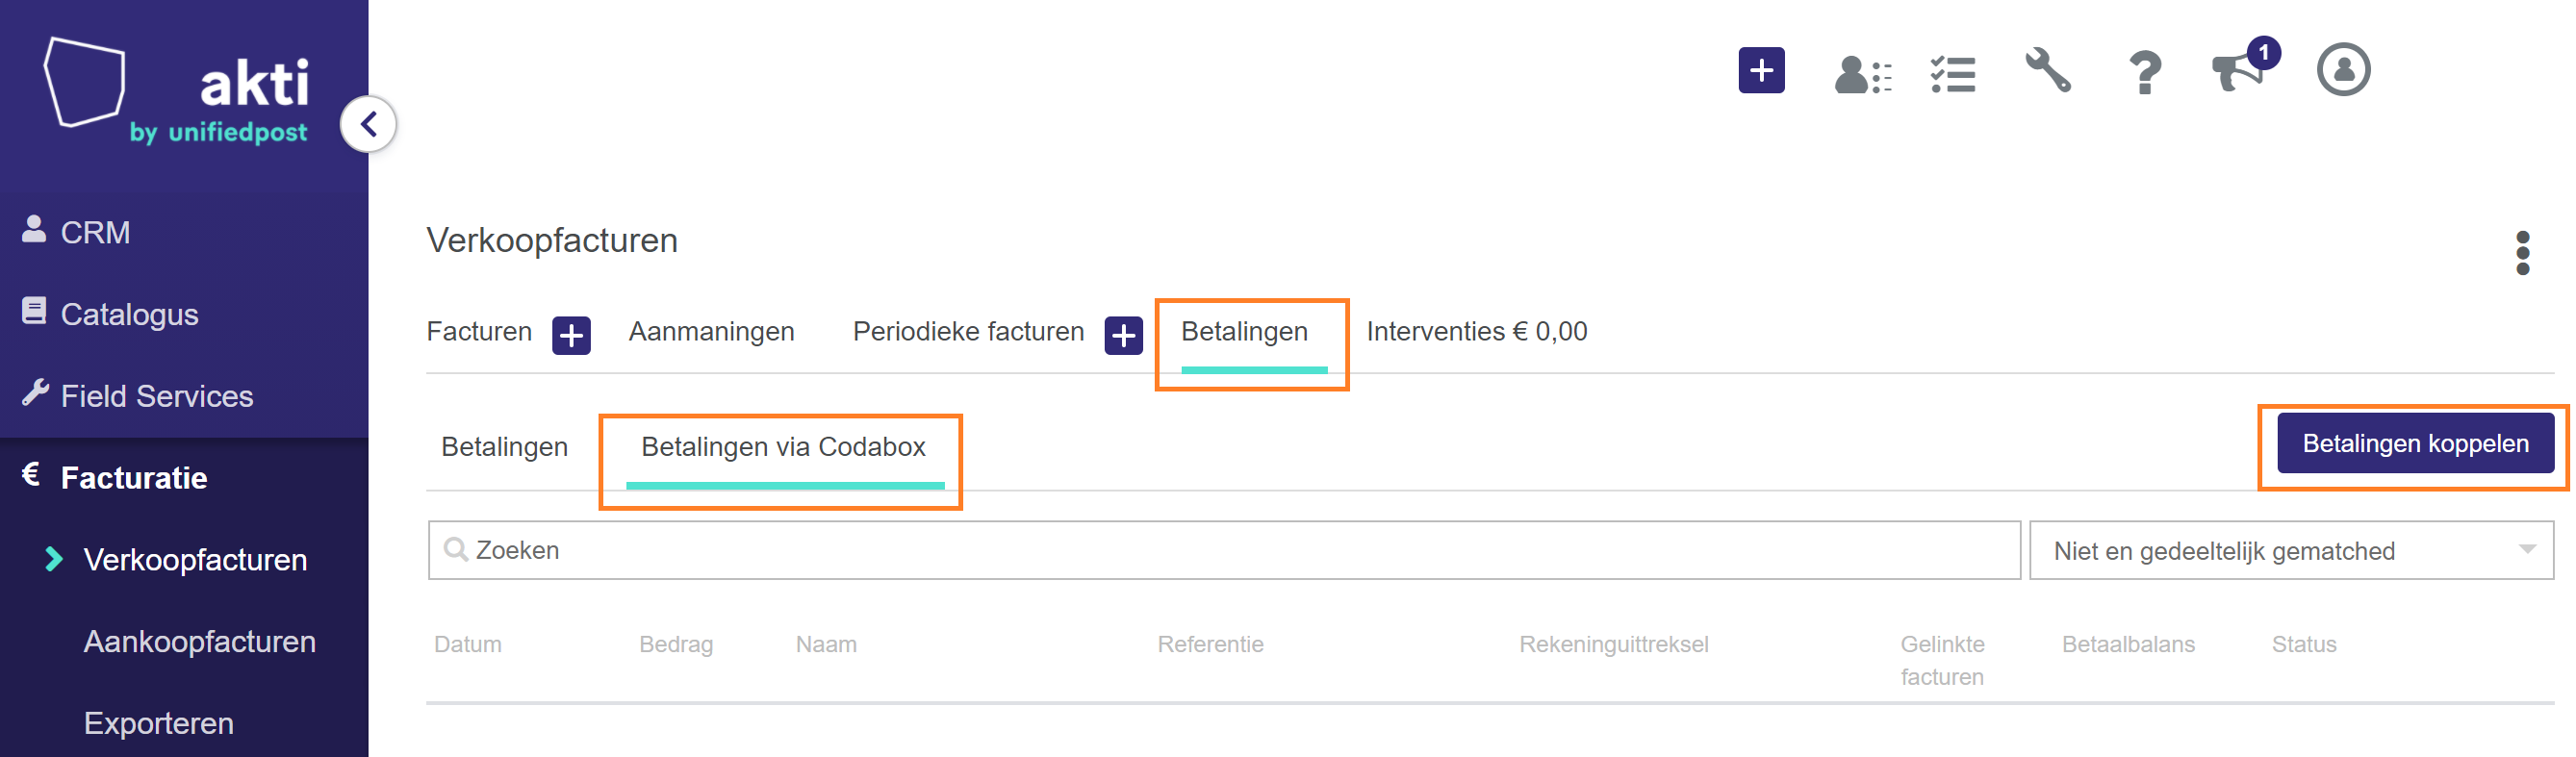Go to Aankoopfacturen in the sidebar

199,642
